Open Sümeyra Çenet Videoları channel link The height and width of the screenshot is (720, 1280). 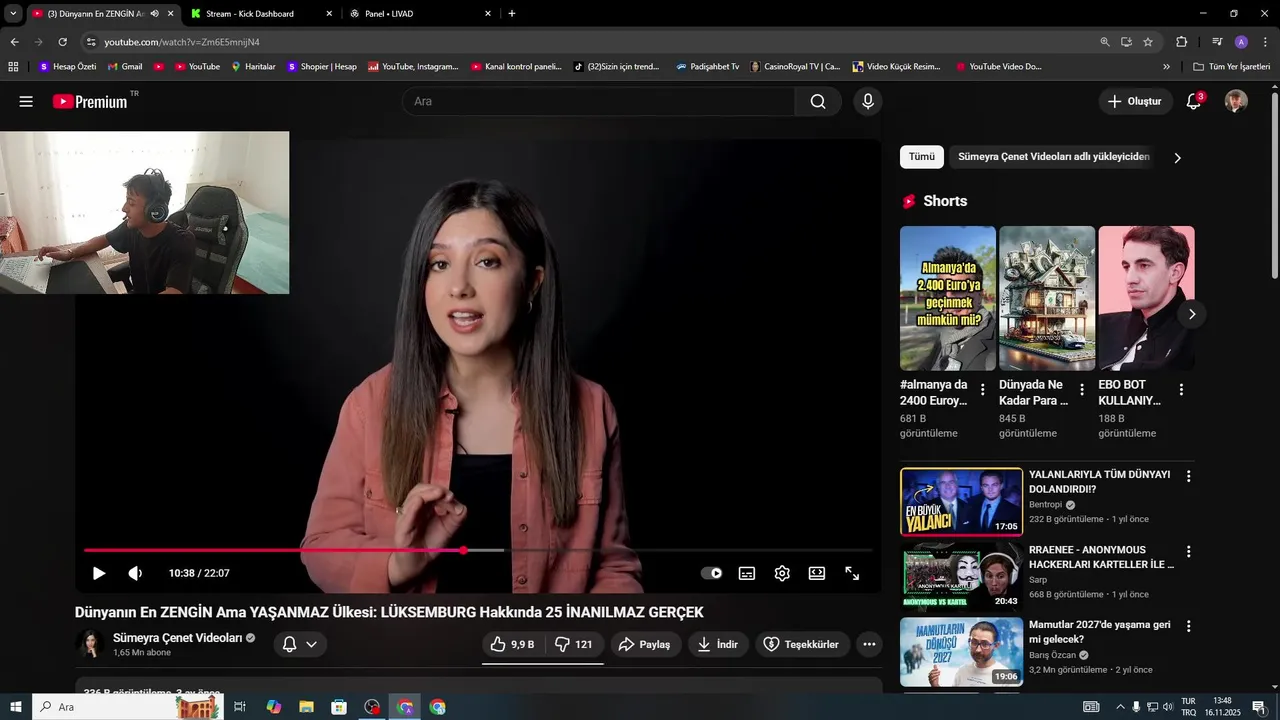click(178, 637)
